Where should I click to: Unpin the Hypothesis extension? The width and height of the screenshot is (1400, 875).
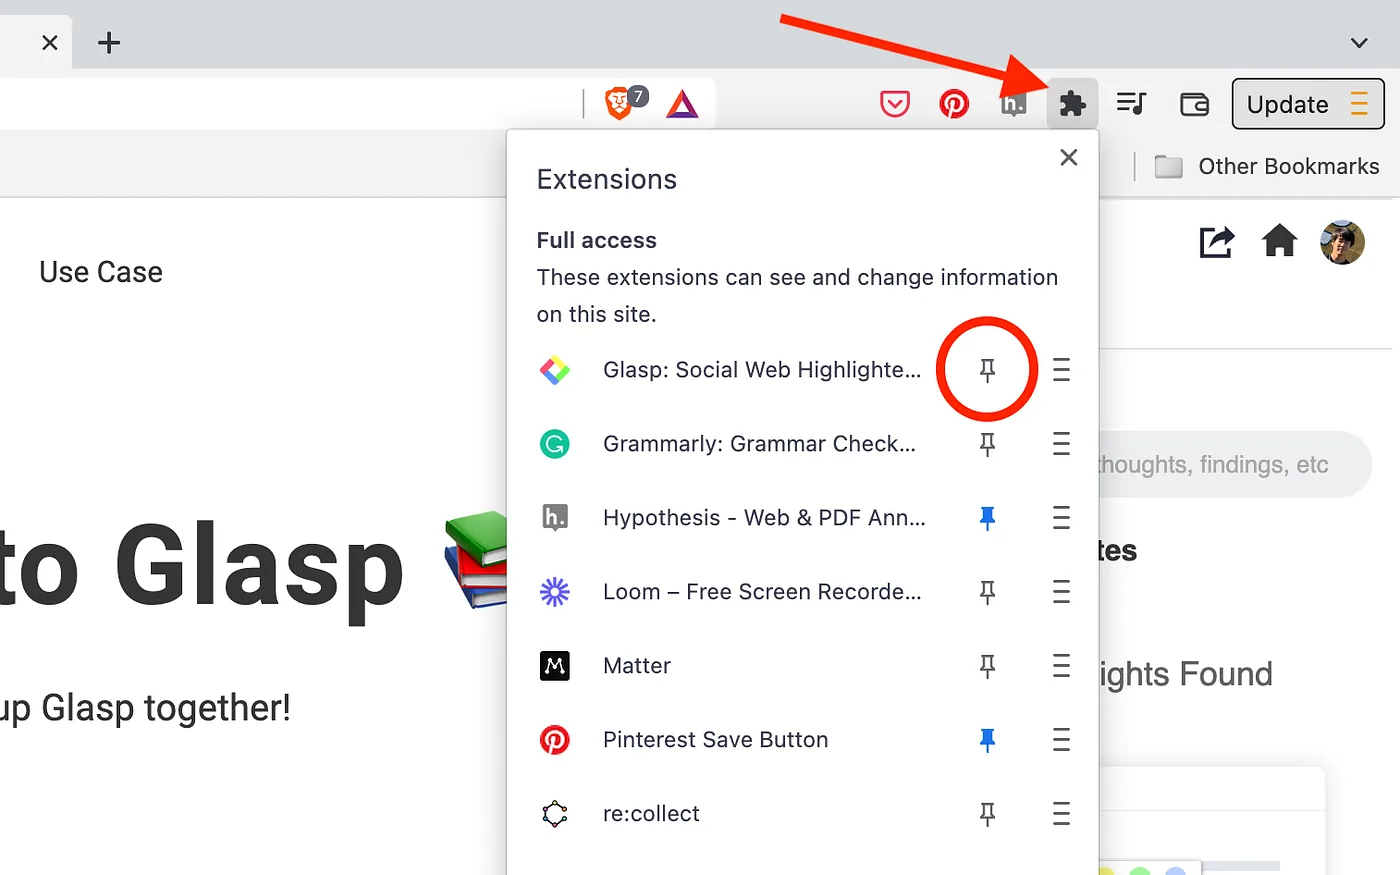click(x=987, y=518)
